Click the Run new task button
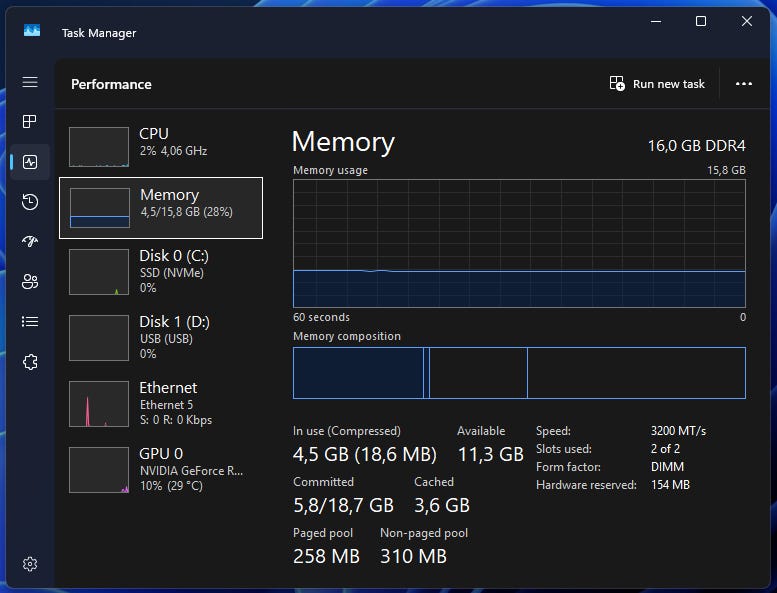 pyautogui.click(x=657, y=84)
